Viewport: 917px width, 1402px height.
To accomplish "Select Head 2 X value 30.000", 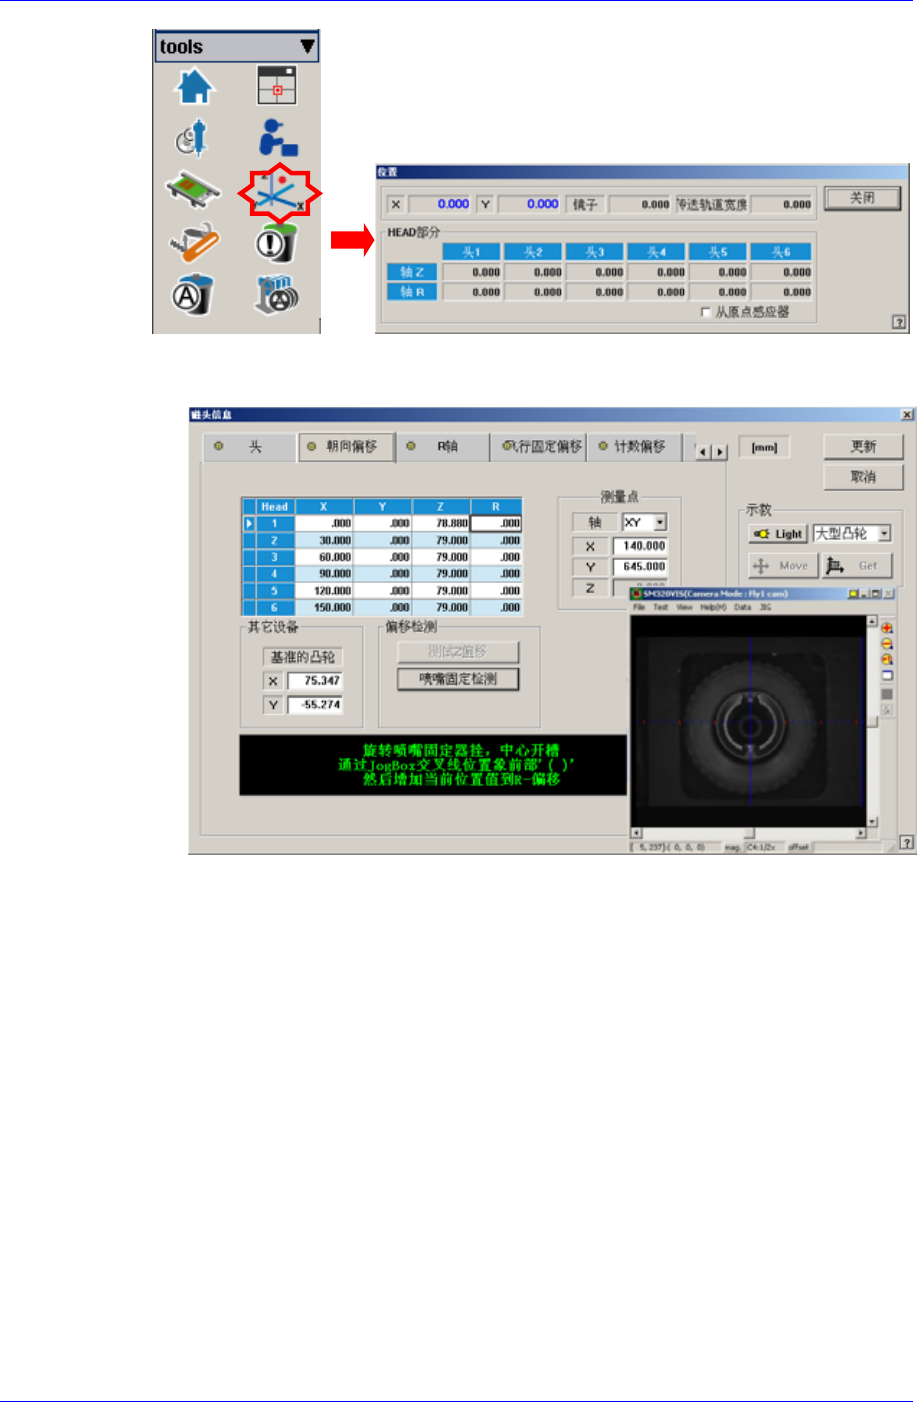I will point(324,540).
